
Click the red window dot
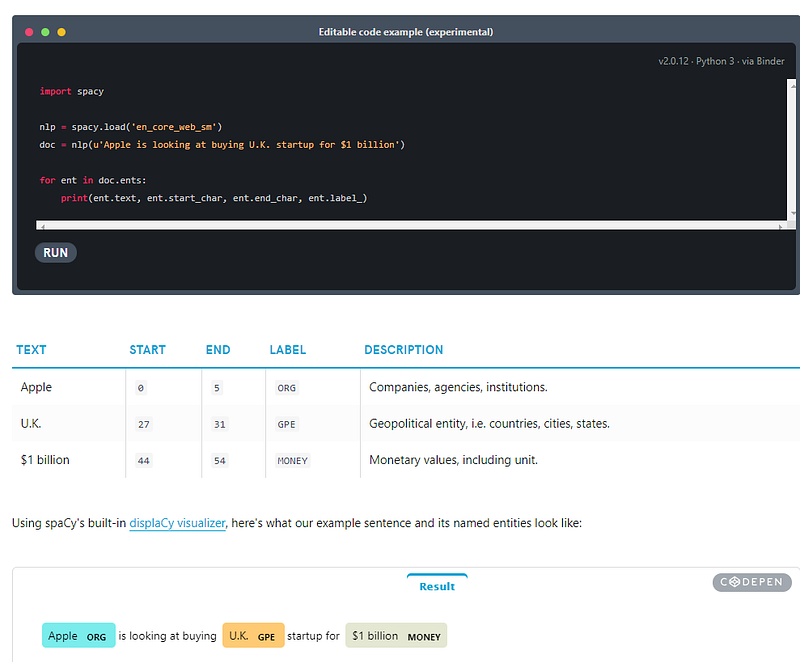pyautogui.click(x=29, y=32)
